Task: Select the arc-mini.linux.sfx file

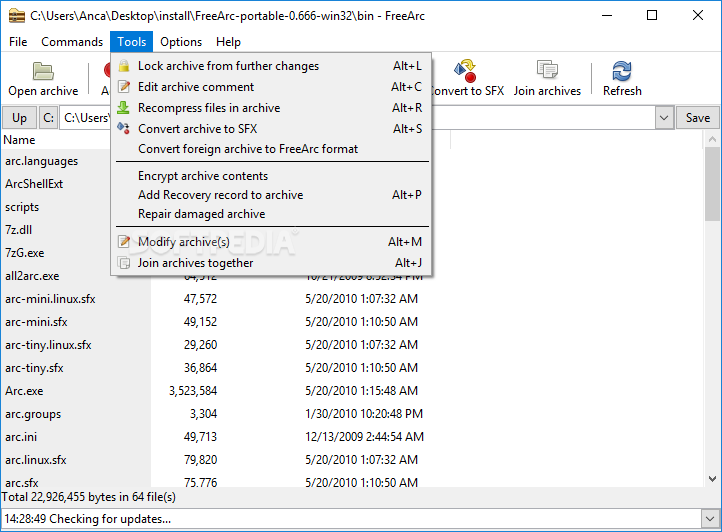Action: tap(50, 299)
